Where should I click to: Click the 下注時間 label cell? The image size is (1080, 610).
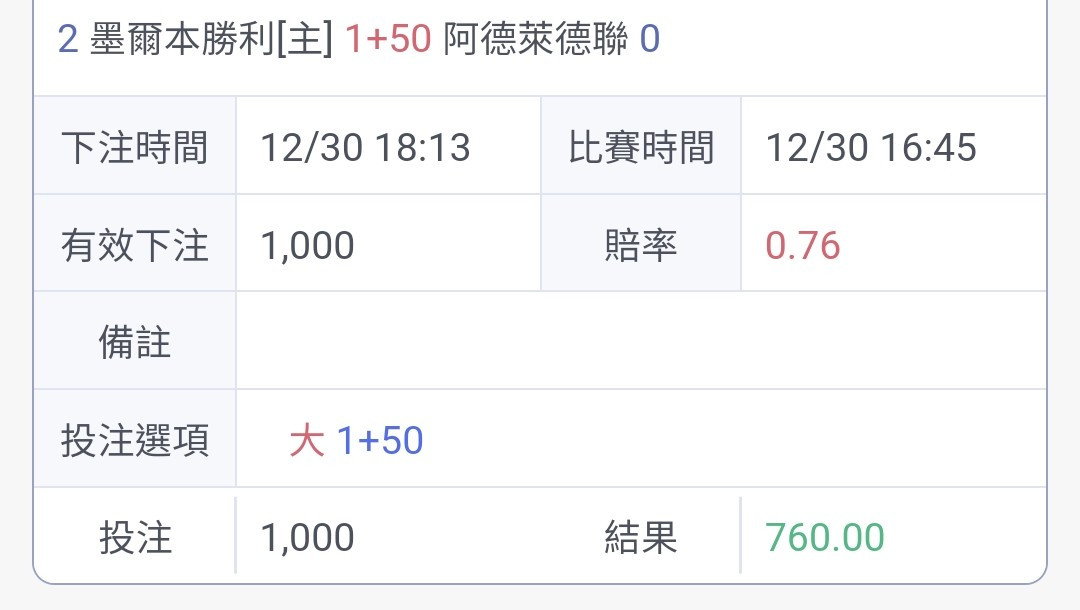135,146
